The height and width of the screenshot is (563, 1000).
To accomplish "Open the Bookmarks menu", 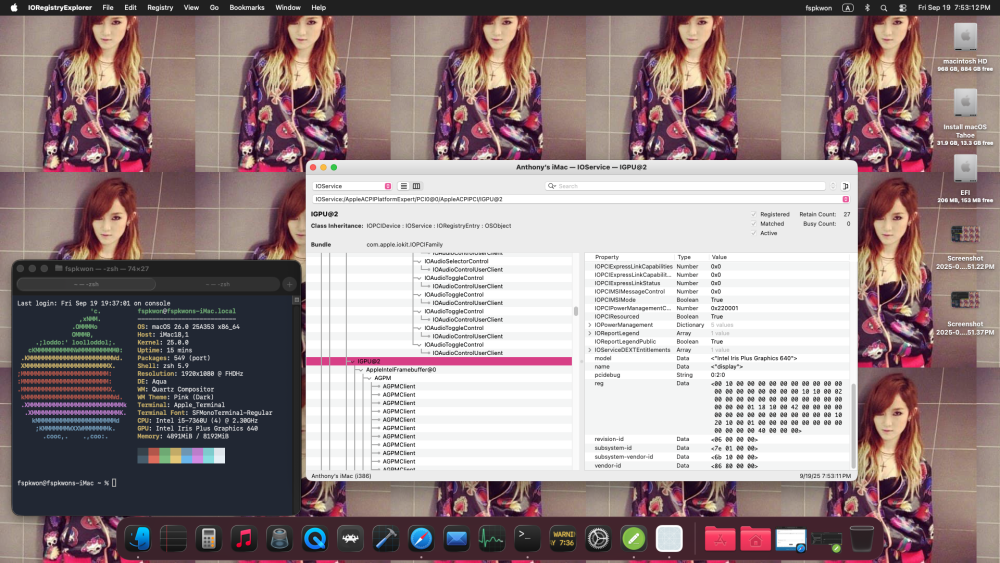I will click(x=247, y=8).
